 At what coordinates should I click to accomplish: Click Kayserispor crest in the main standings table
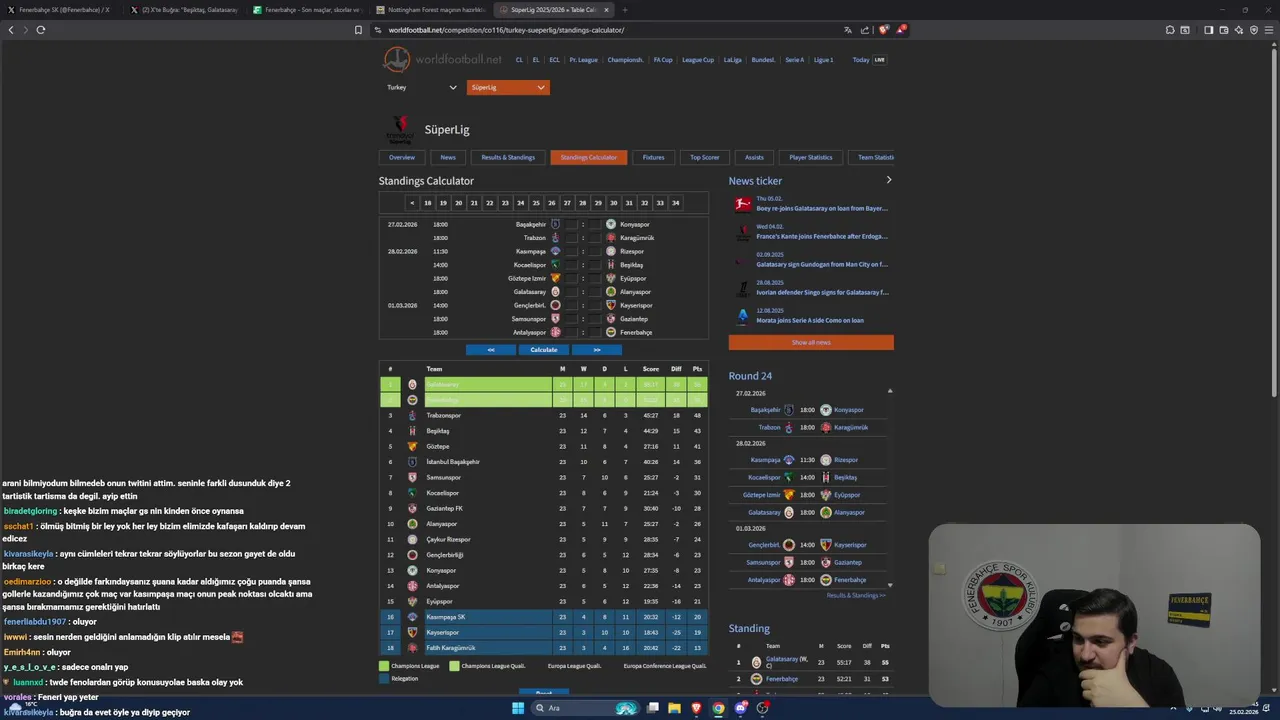412,632
